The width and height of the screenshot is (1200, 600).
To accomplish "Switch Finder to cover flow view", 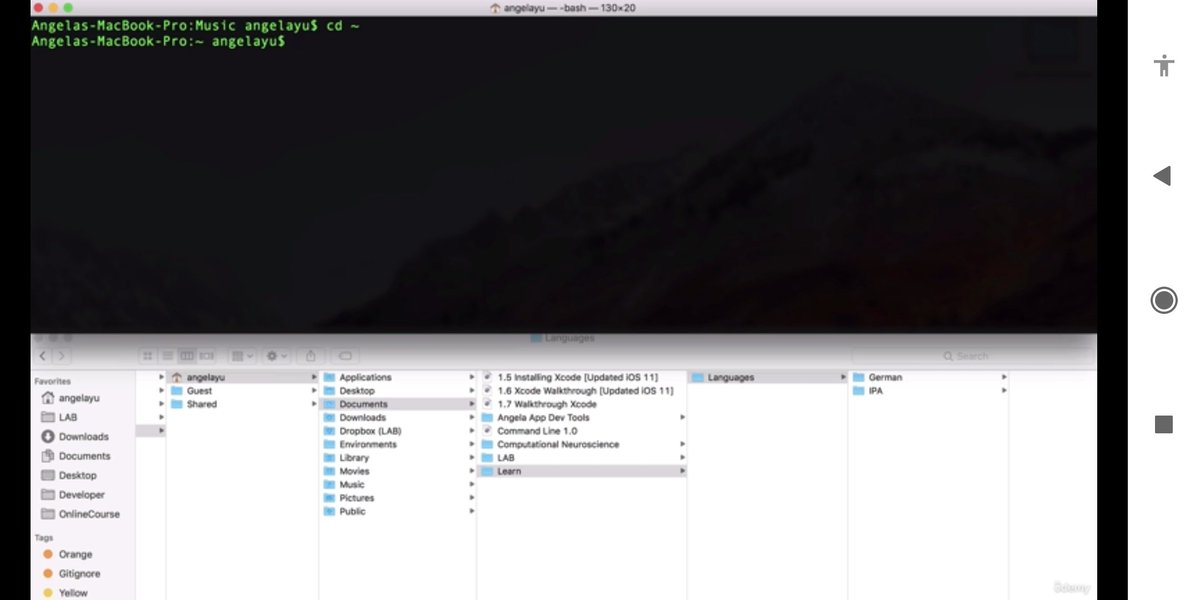I will pos(207,356).
